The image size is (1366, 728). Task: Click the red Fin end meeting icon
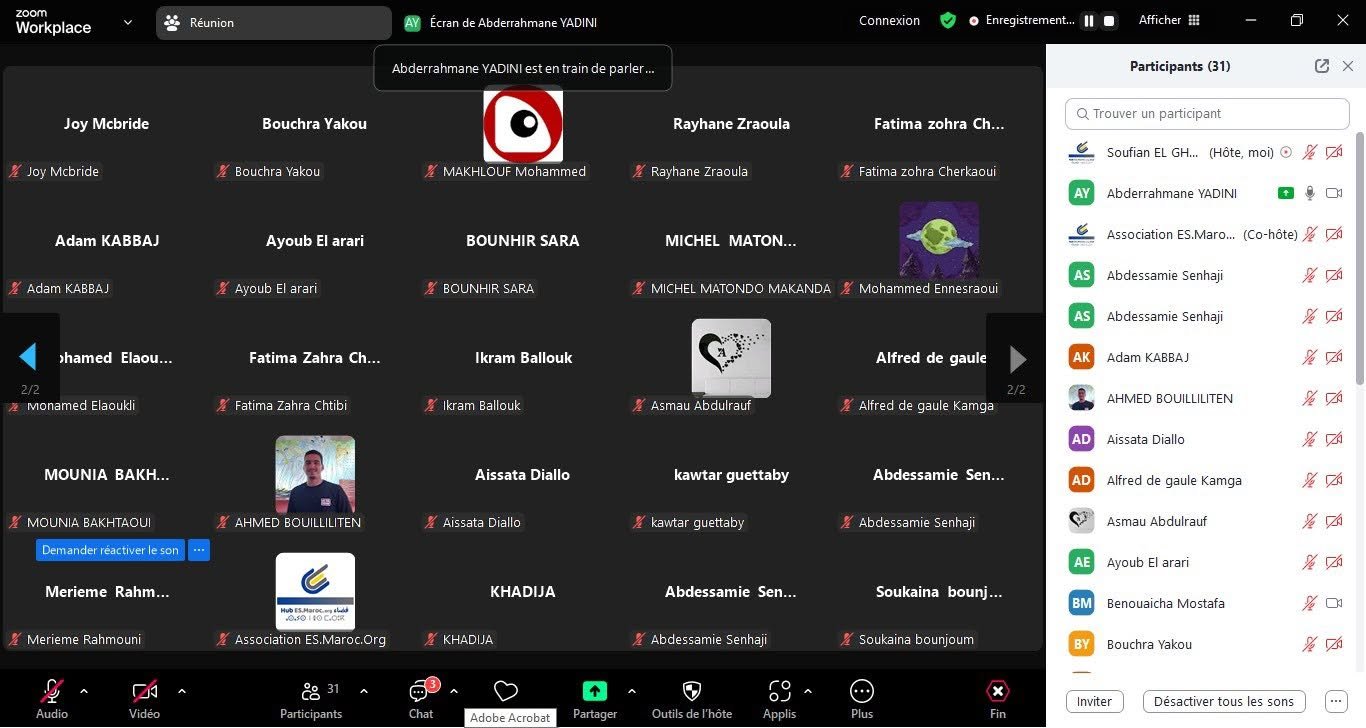[x=997, y=691]
